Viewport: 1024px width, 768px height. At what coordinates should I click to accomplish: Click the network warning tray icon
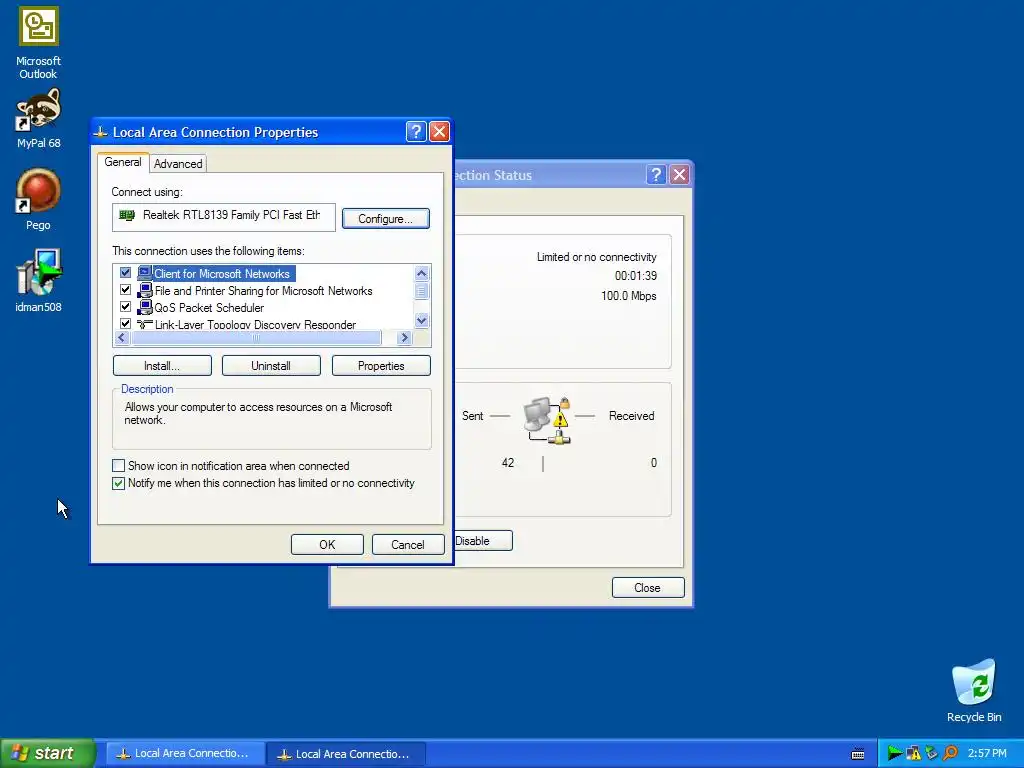click(x=913, y=754)
